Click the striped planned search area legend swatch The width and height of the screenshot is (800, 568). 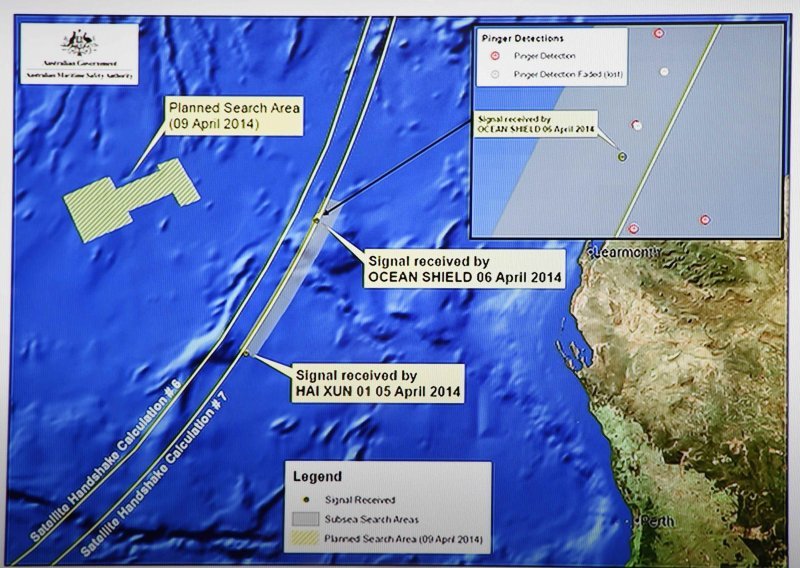pos(306,538)
